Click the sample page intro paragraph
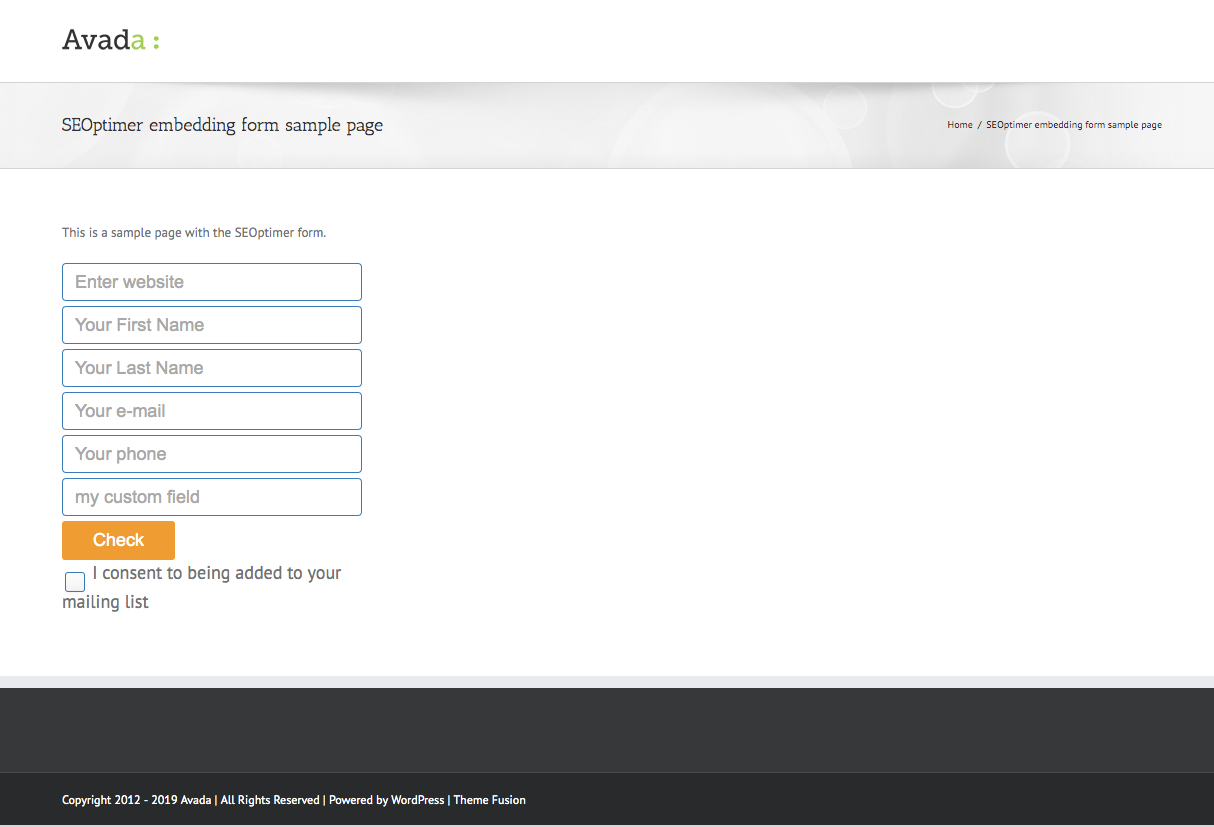This screenshot has height=827, width=1214. click(x=194, y=233)
